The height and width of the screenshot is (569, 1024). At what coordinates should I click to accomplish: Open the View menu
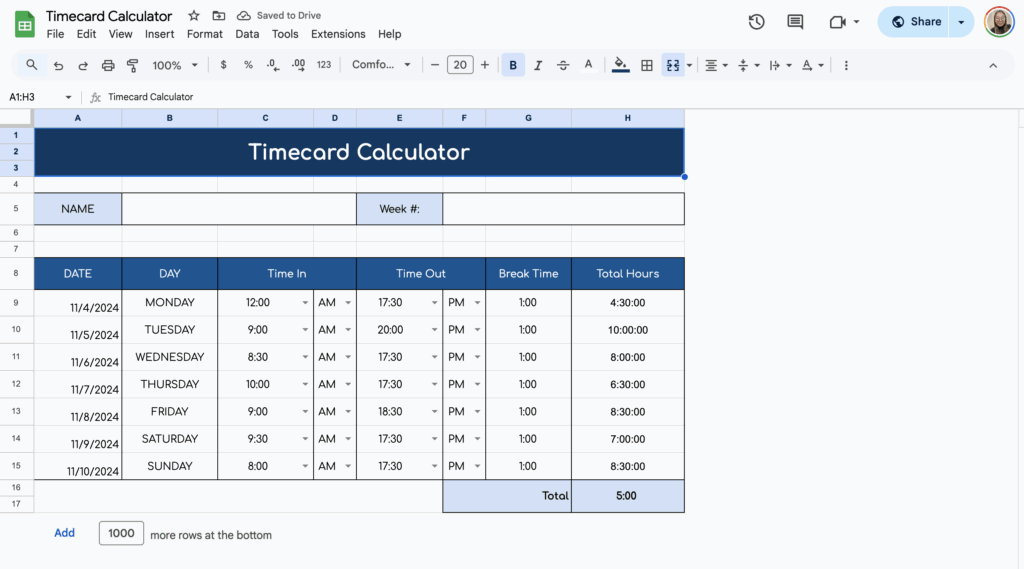point(120,34)
